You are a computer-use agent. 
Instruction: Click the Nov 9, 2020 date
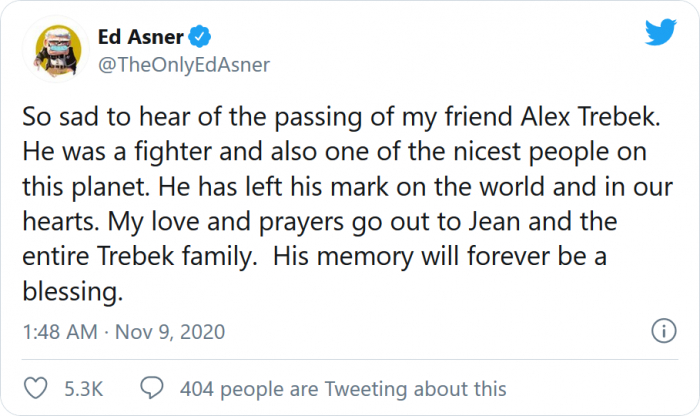168,331
